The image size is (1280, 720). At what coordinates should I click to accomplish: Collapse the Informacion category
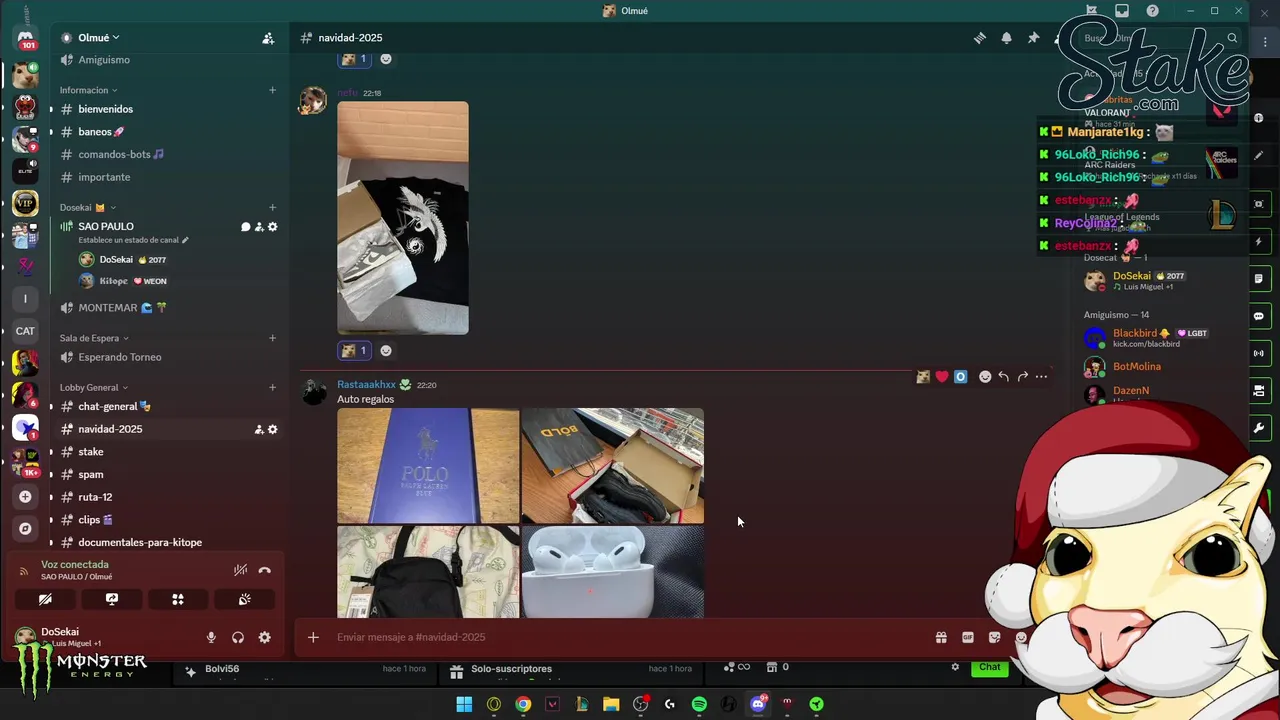click(88, 90)
